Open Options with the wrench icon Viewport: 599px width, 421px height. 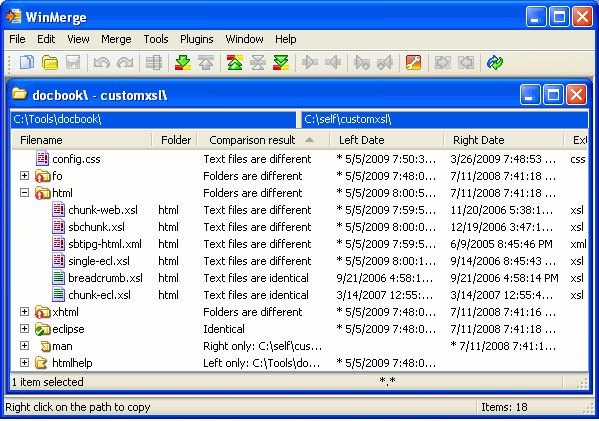tap(414, 62)
